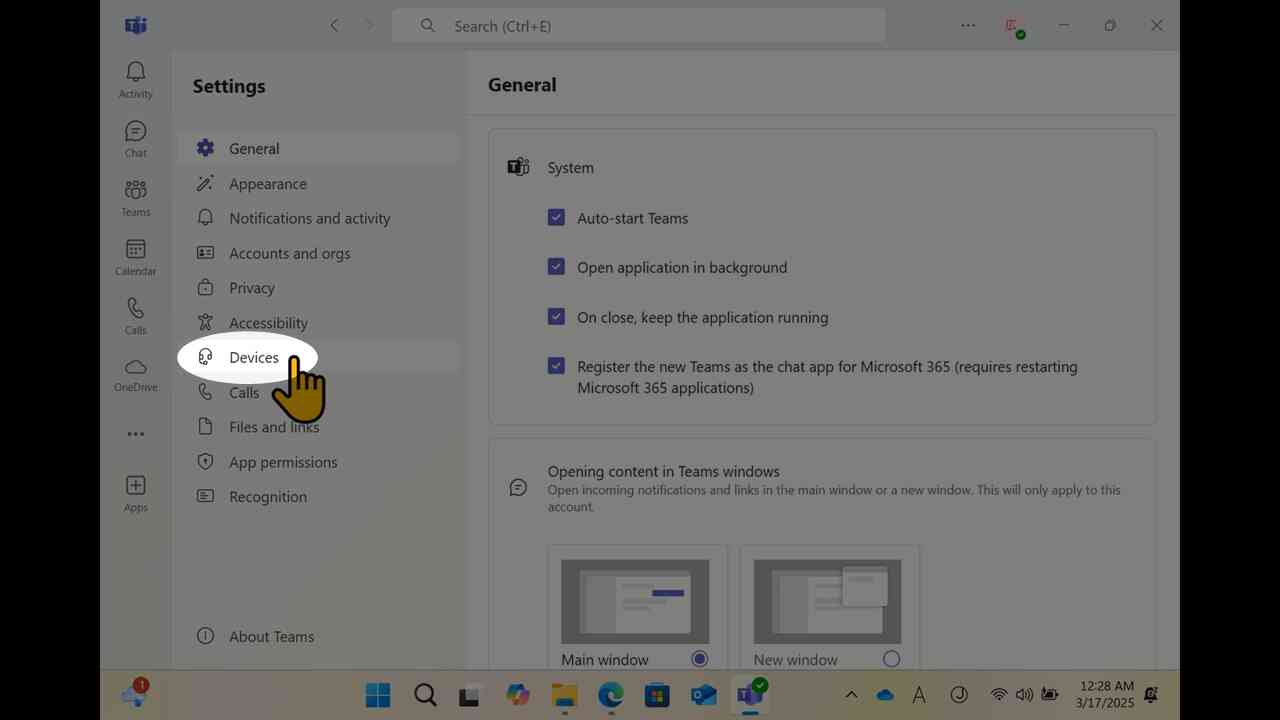
Task: Show more apps ellipsis in left rail
Action: point(136,434)
